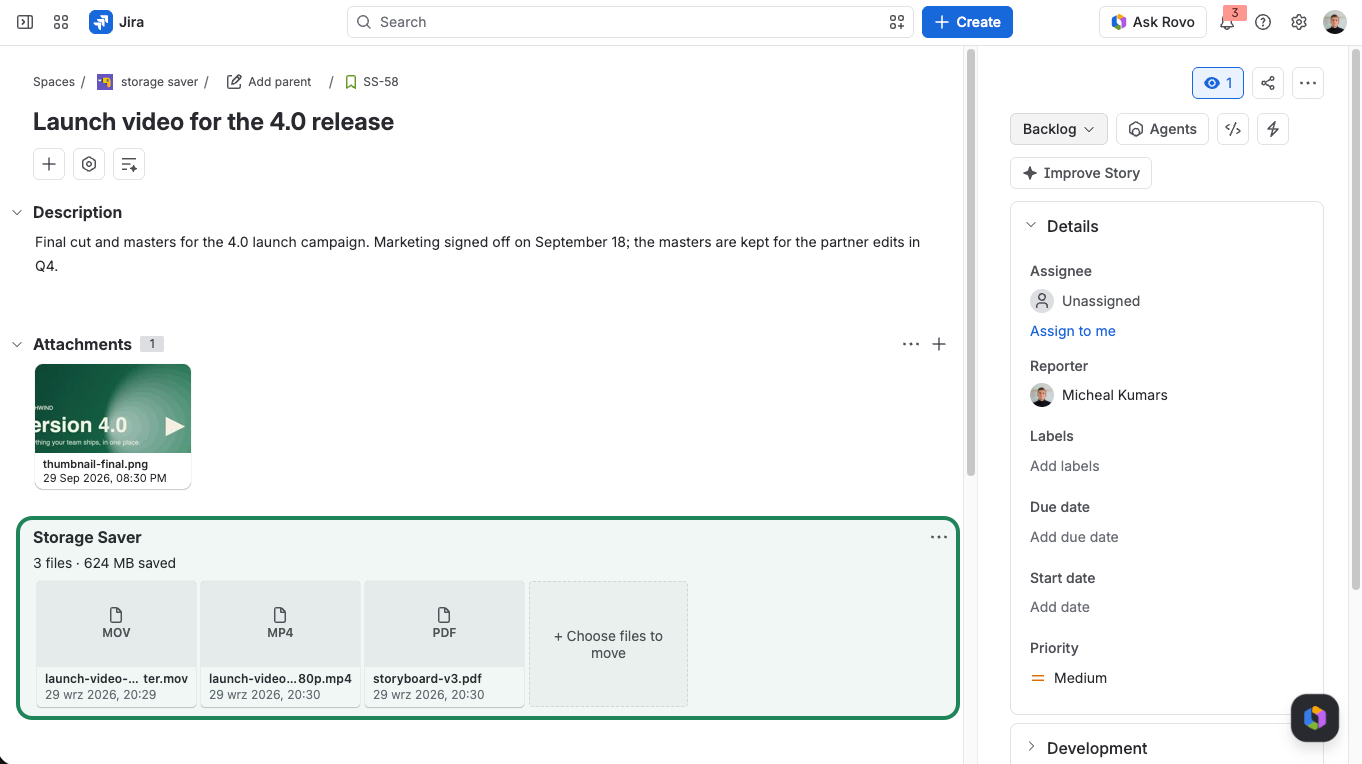The width and height of the screenshot is (1362, 764).
Task: Toggle the watch eye button
Action: pos(1218,83)
